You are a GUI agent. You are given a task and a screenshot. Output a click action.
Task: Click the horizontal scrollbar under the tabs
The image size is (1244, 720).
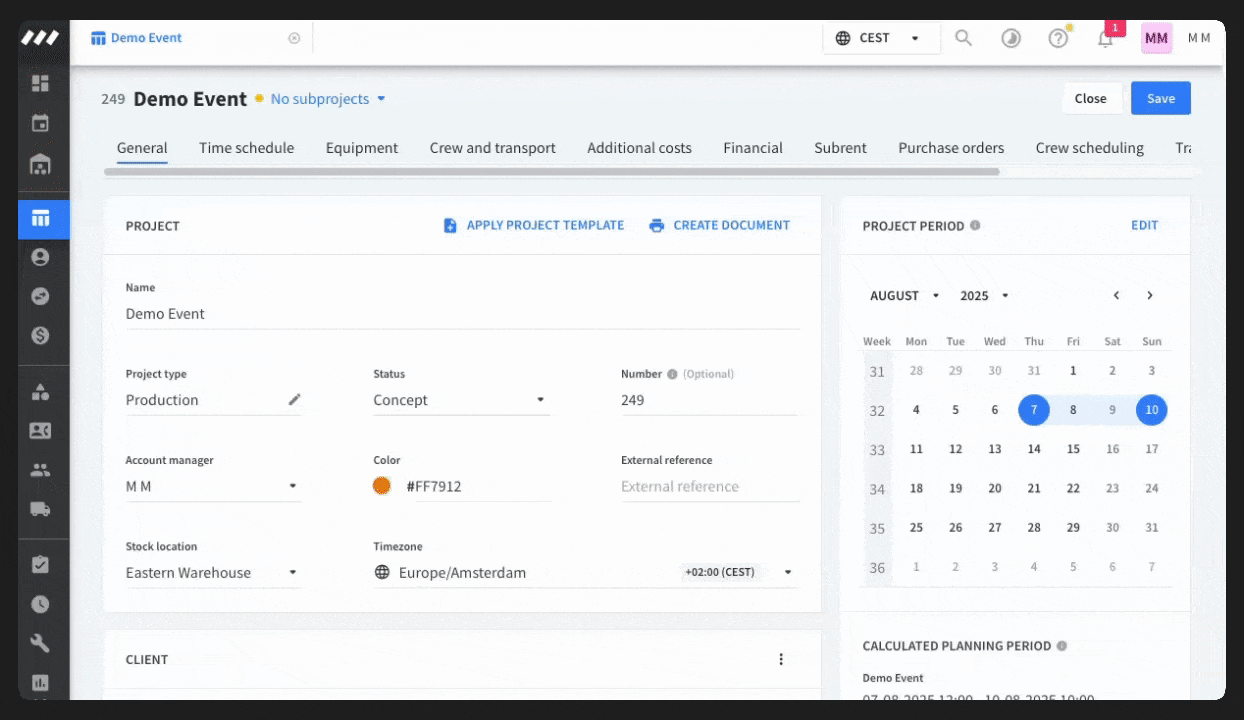(x=552, y=172)
